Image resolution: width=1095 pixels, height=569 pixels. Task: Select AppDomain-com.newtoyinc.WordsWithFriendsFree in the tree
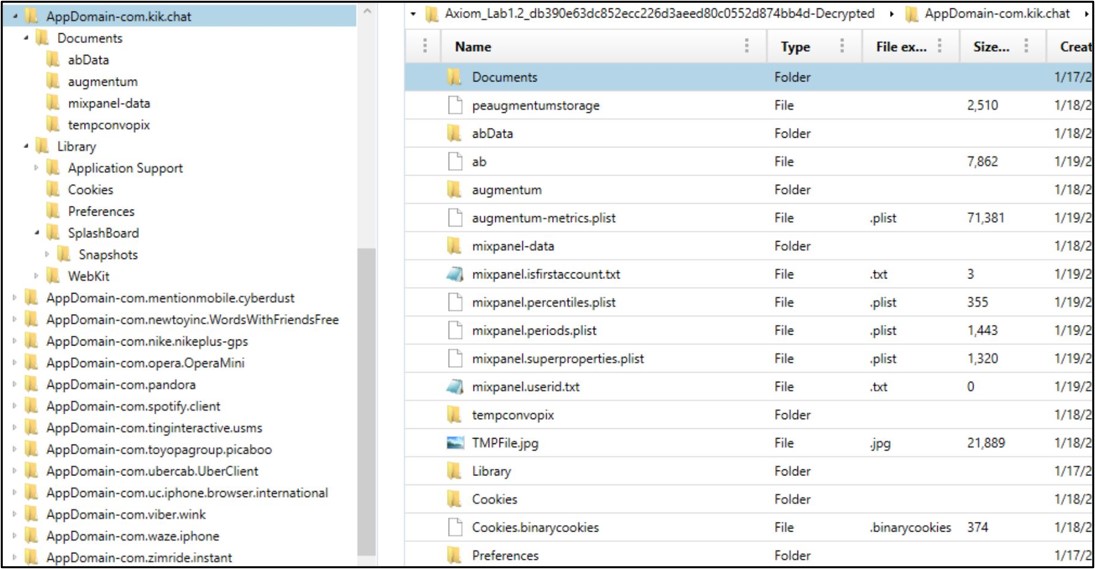click(x=193, y=319)
